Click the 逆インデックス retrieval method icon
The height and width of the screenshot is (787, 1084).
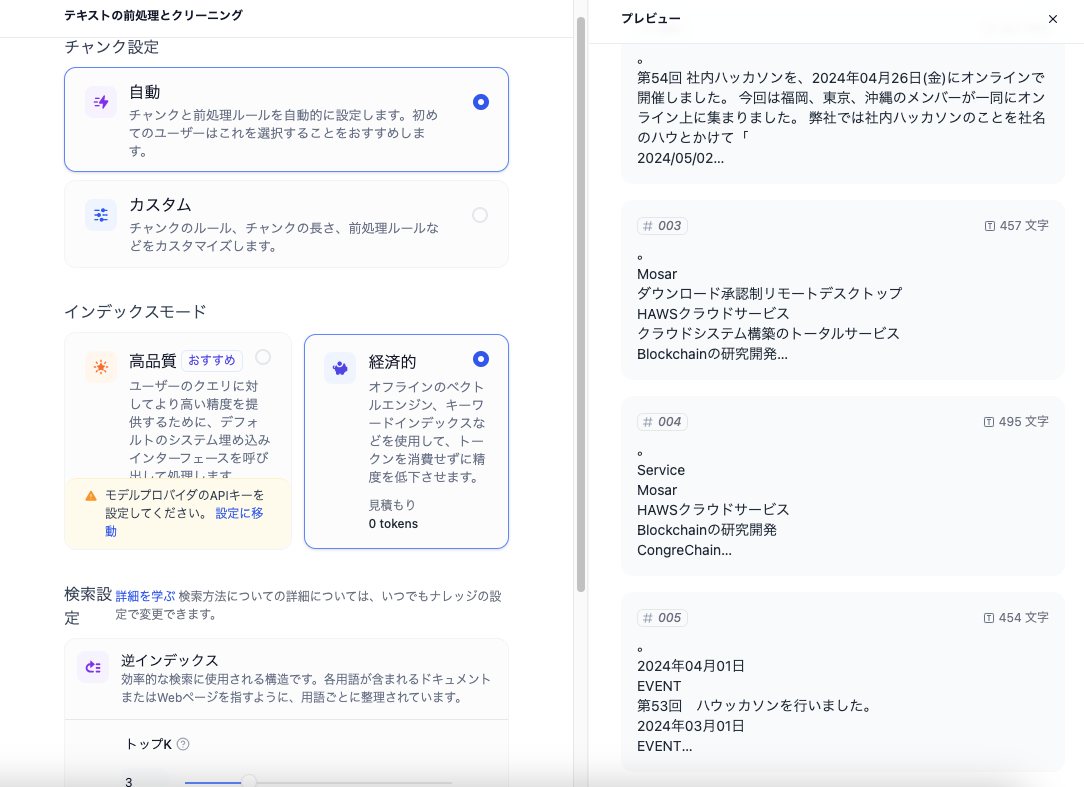tap(92, 667)
